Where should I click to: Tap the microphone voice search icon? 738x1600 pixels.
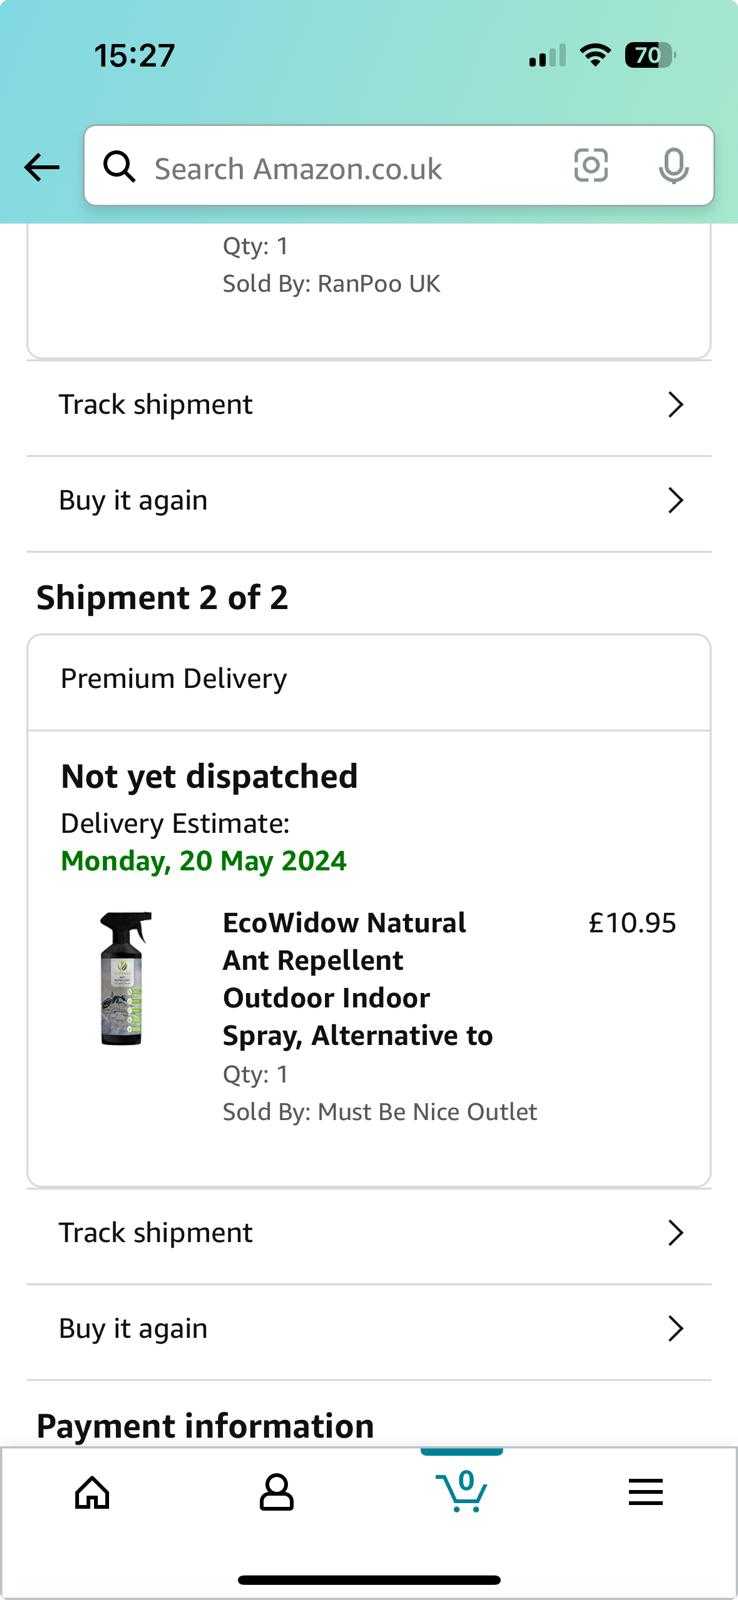674,166
